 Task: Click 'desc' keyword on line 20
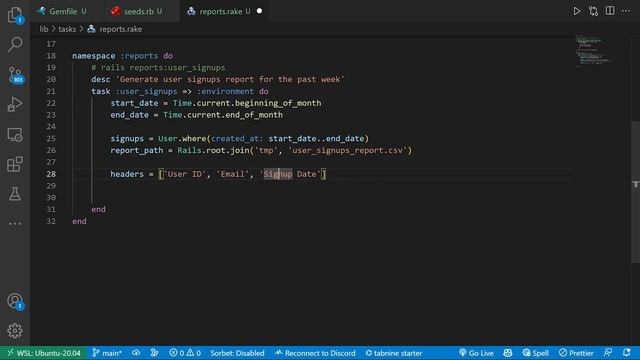pyautogui.click(x=100, y=80)
